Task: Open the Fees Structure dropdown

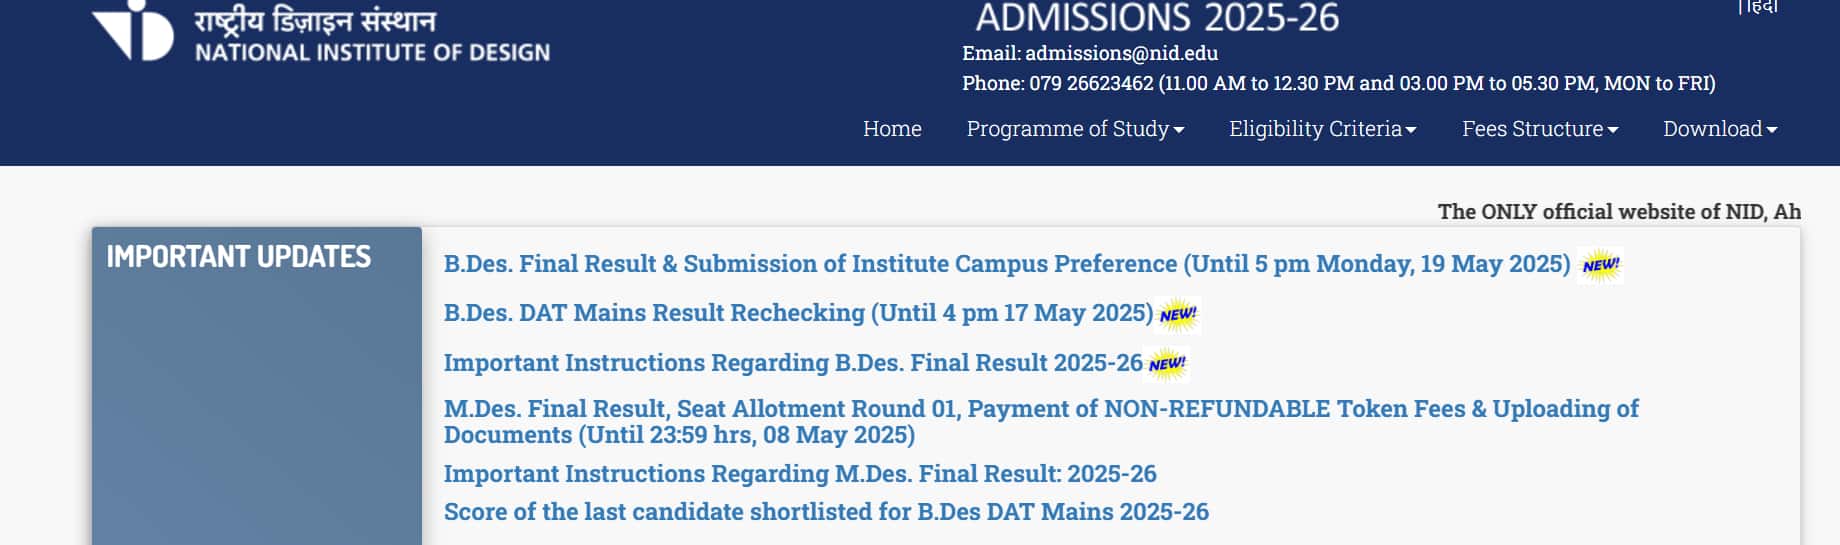Action: coord(1540,129)
